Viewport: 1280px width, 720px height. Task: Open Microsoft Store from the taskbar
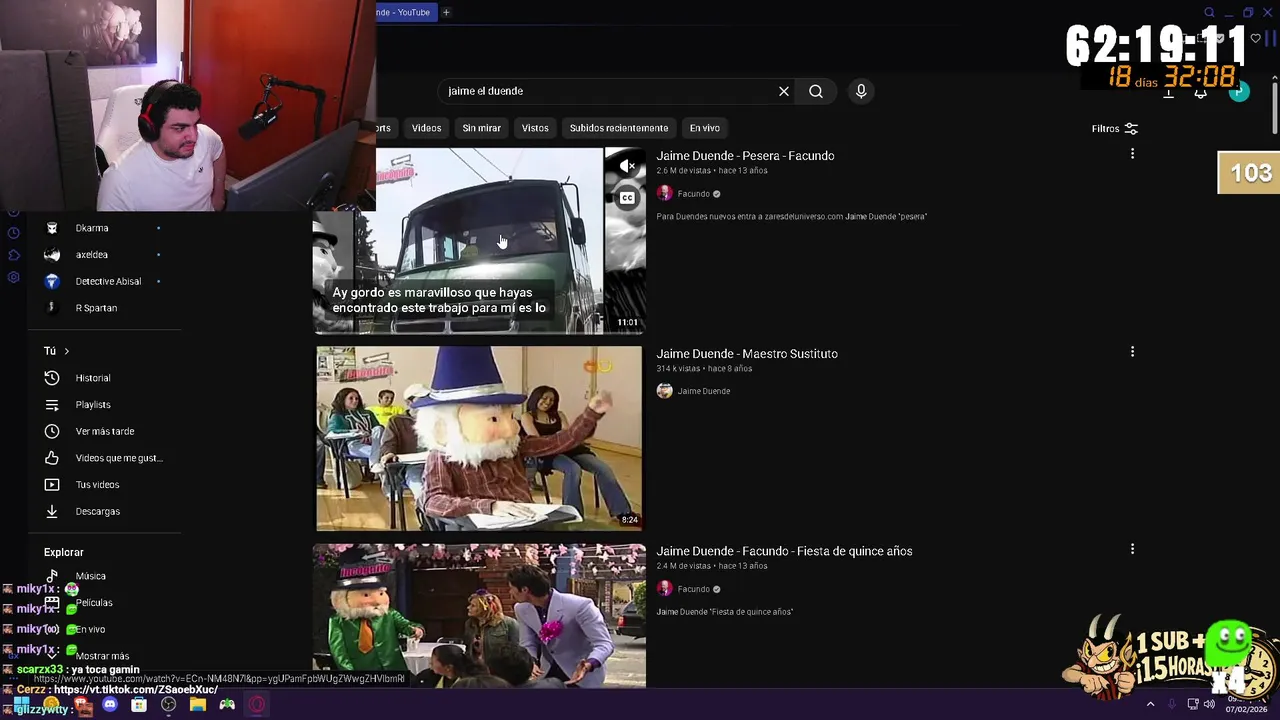point(139,705)
